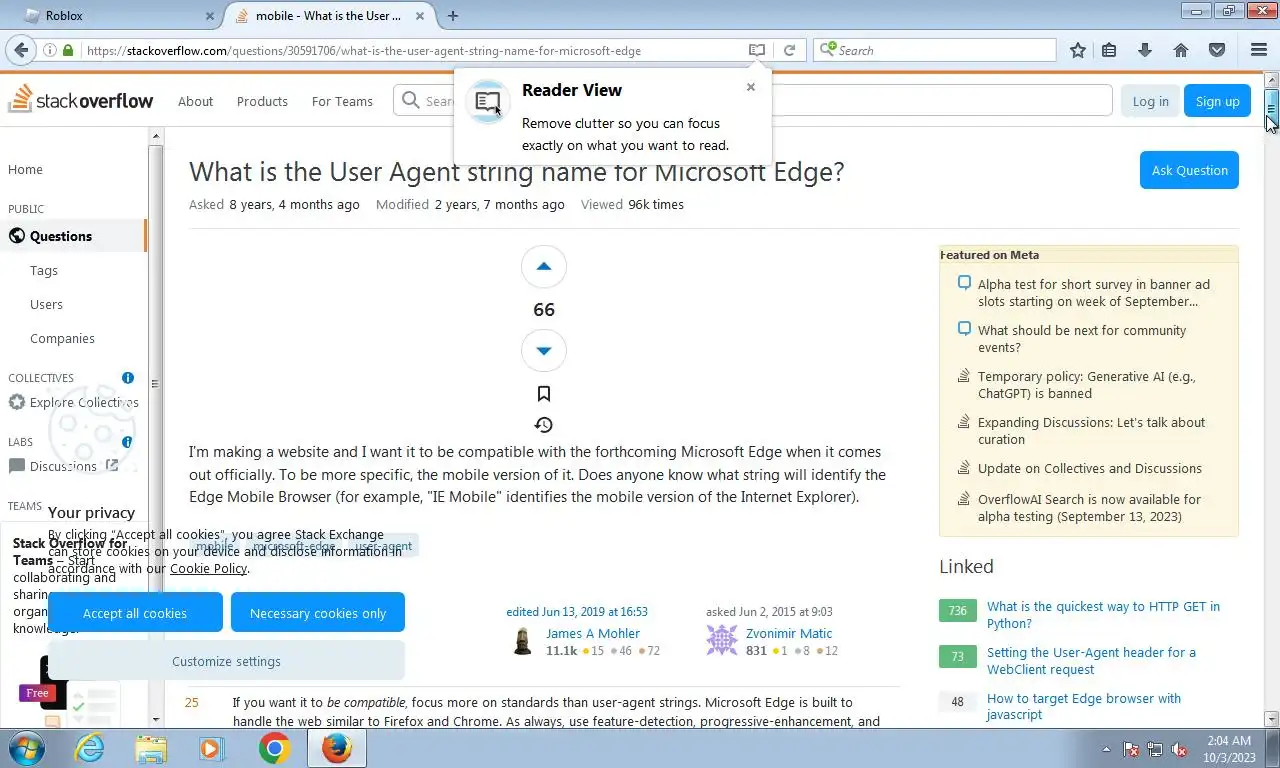The height and width of the screenshot is (768, 1280).
Task: Open File Explorer from taskbar
Action: [x=151, y=748]
